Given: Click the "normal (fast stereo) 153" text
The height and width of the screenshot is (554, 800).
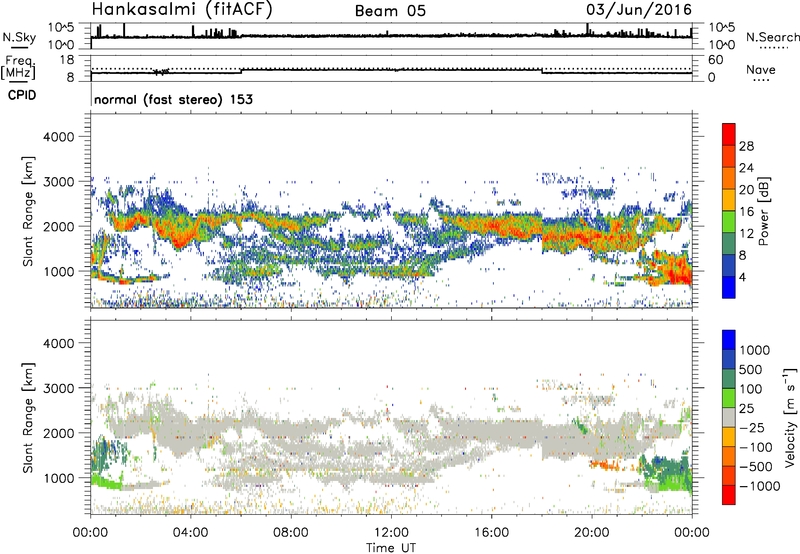Looking at the screenshot, I should pos(173,99).
